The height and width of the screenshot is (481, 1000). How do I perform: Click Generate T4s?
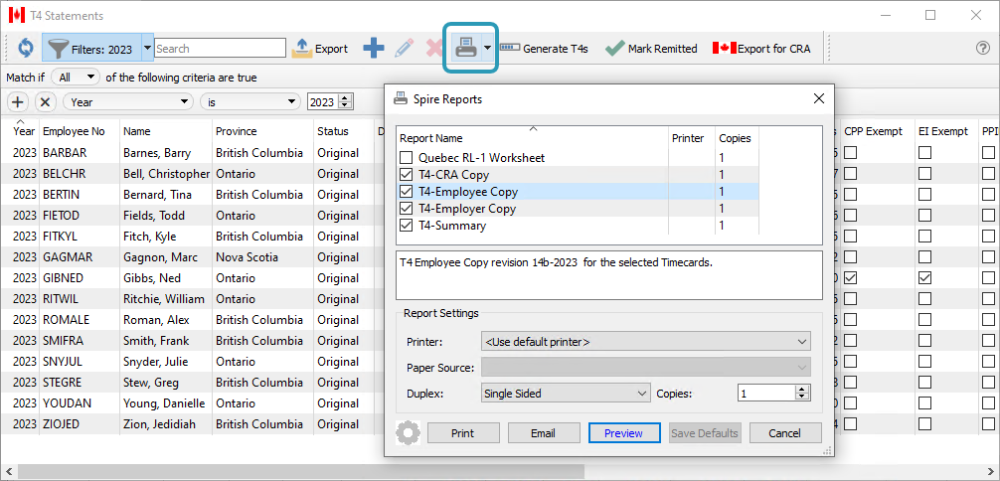544,48
